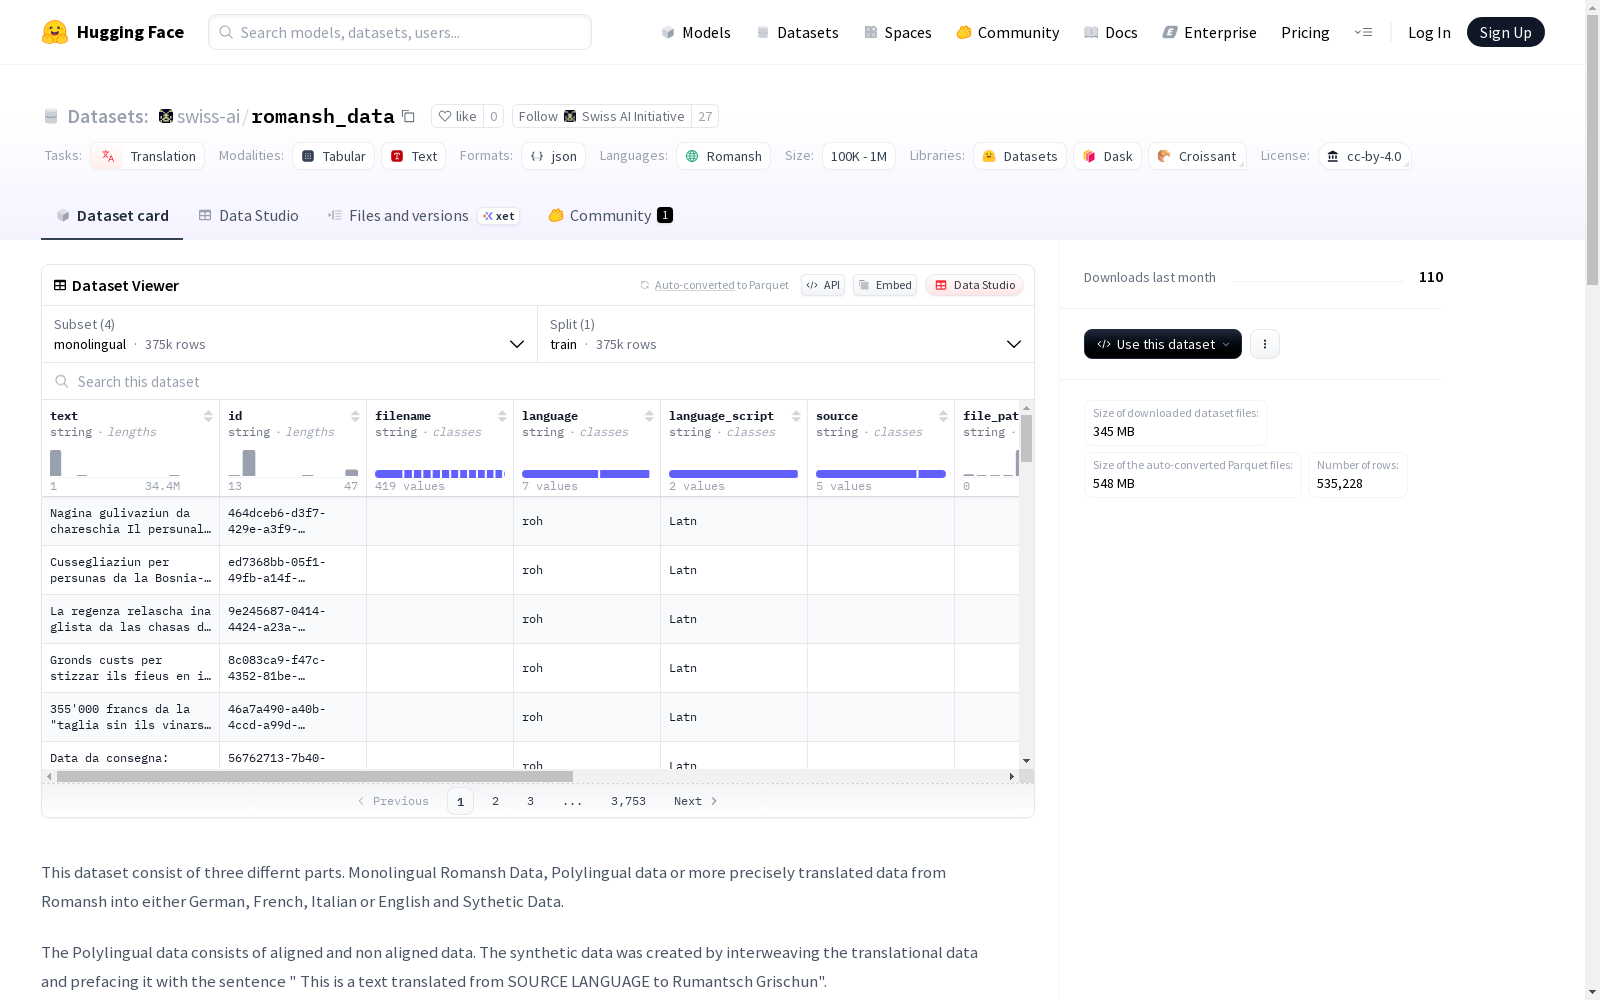Follow Swiss AI Initiative

click(602, 116)
